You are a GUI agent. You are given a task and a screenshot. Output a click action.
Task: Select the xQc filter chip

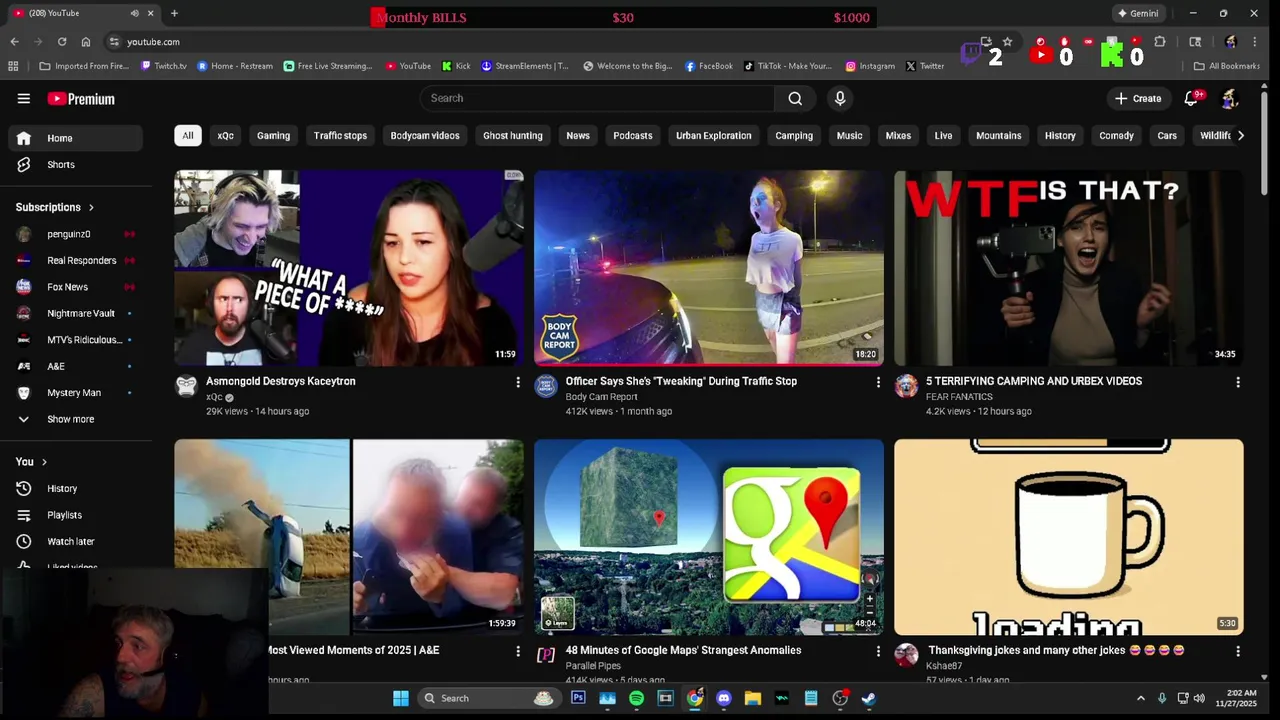click(x=225, y=136)
